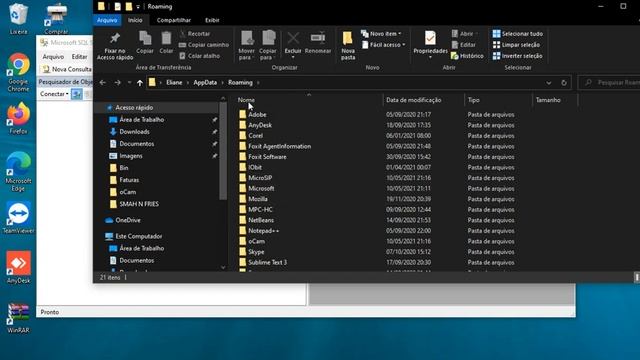
Task: Select the Foxit Software folder
Action: tap(267, 157)
